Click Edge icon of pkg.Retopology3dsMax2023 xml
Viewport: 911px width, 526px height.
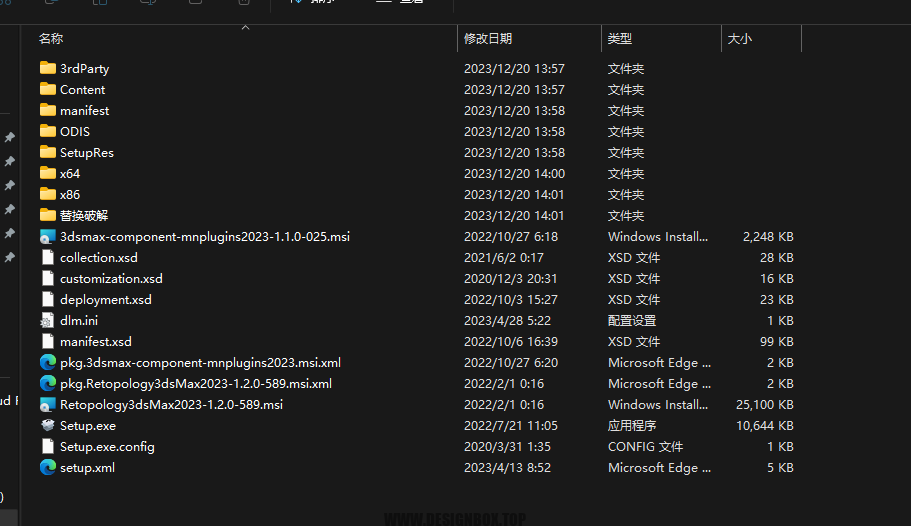(x=48, y=384)
